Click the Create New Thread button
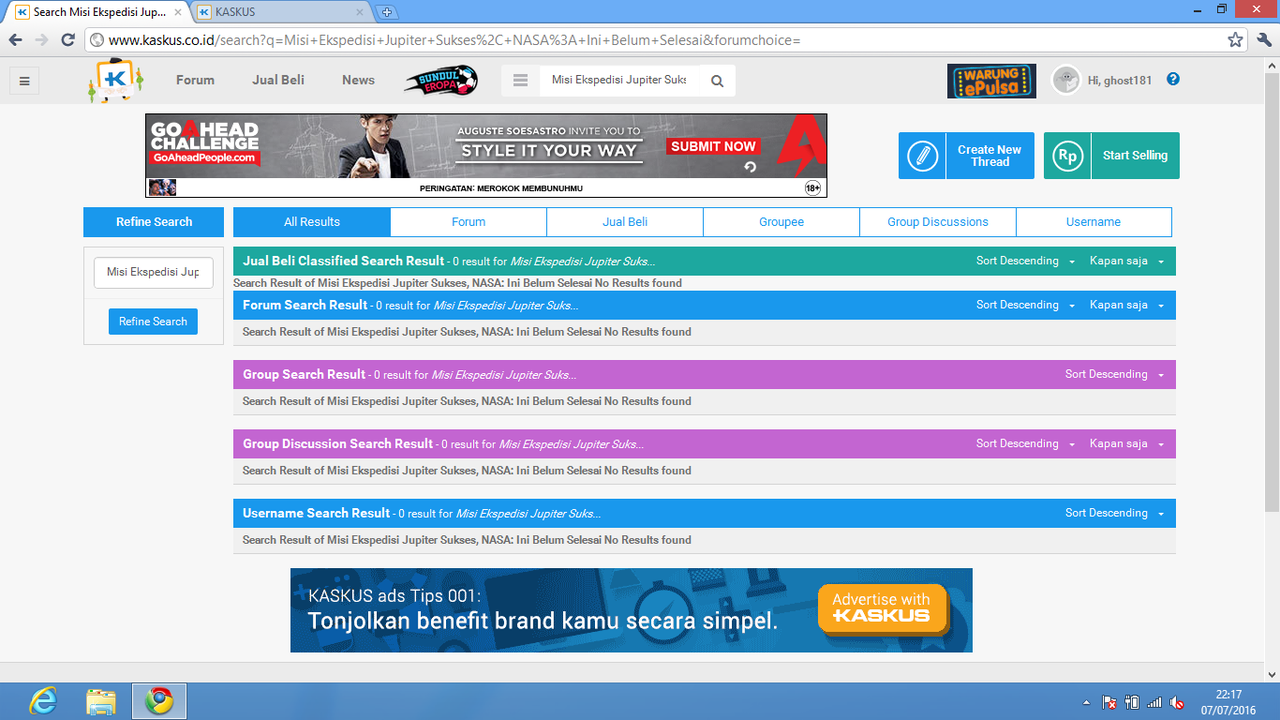The width and height of the screenshot is (1280, 720). point(966,156)
